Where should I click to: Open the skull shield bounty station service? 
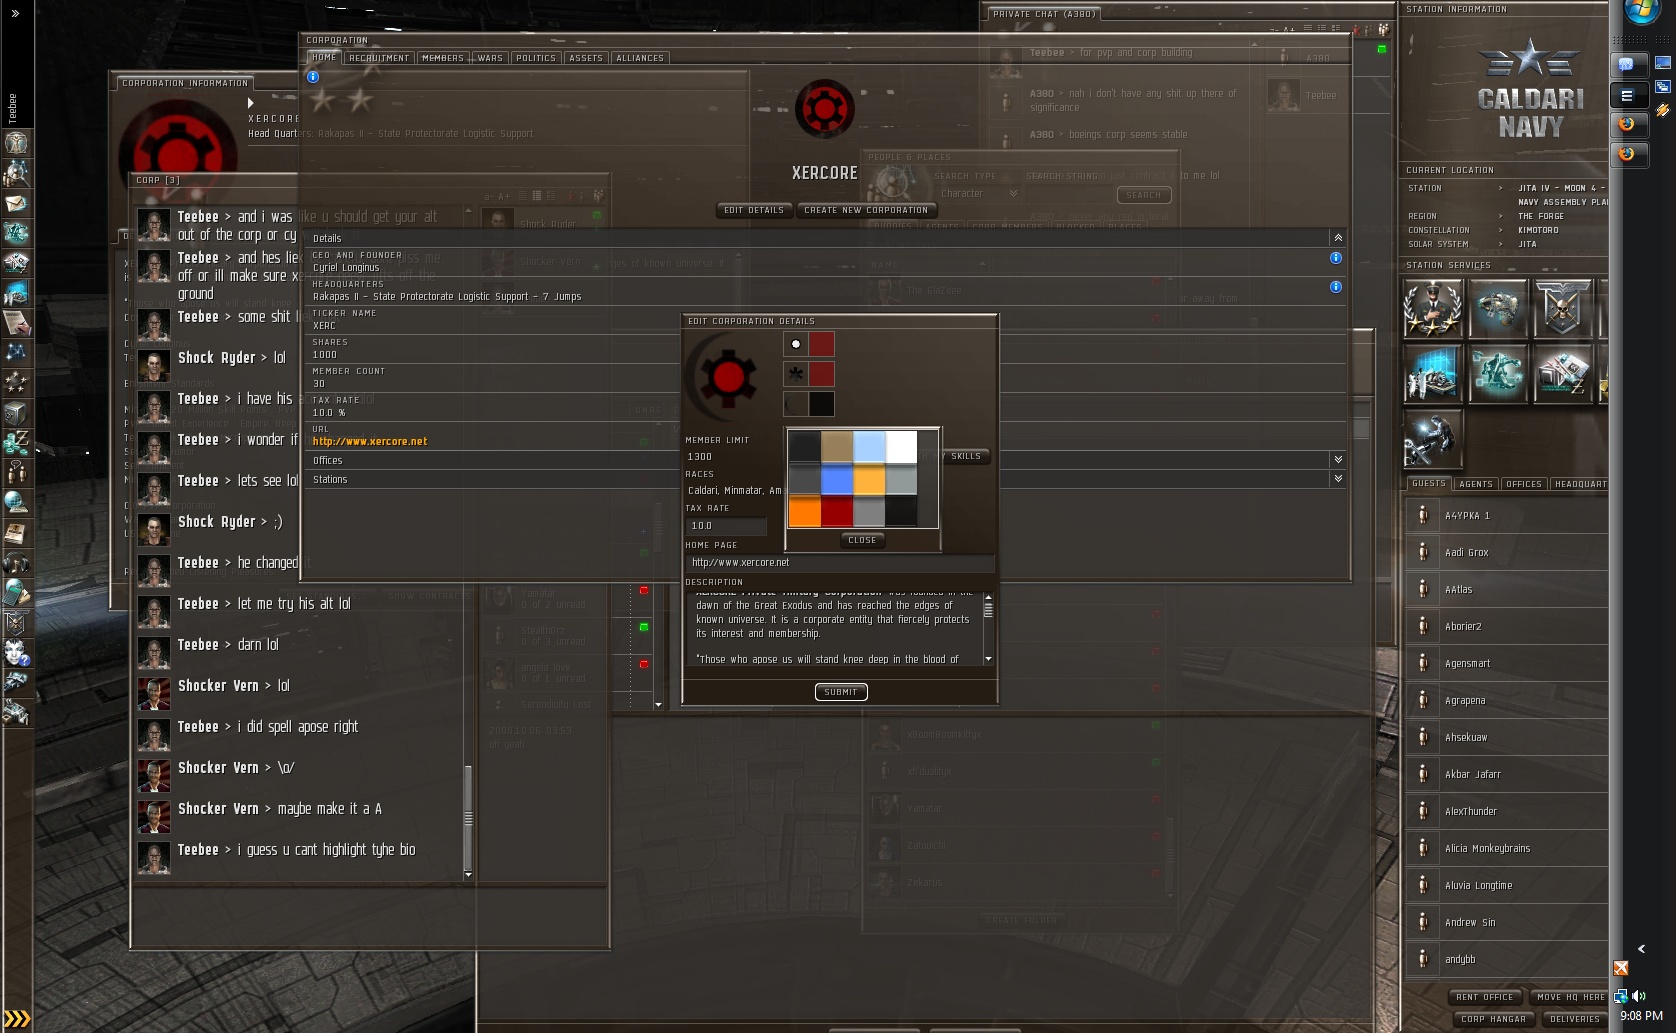coord(1563,308)
